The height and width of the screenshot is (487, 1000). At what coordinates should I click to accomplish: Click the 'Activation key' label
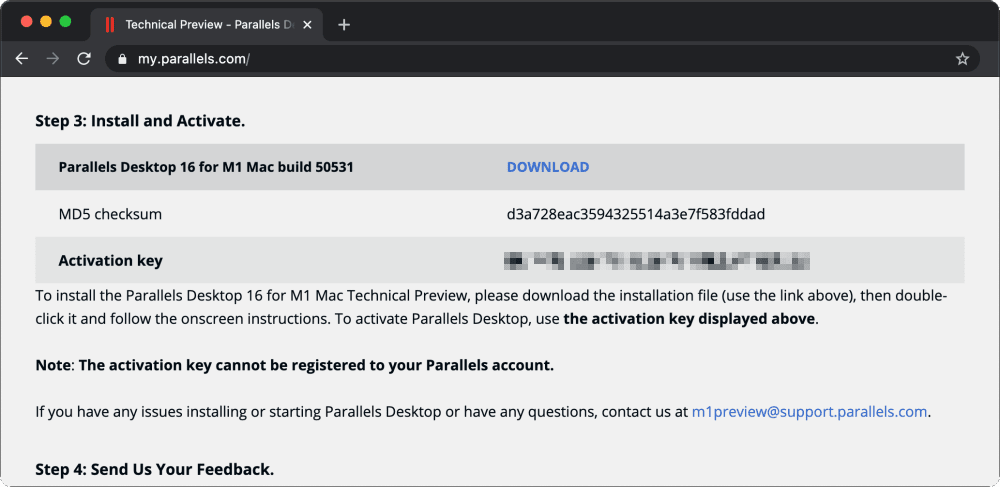pyautogui.click(x=110, y=261)
